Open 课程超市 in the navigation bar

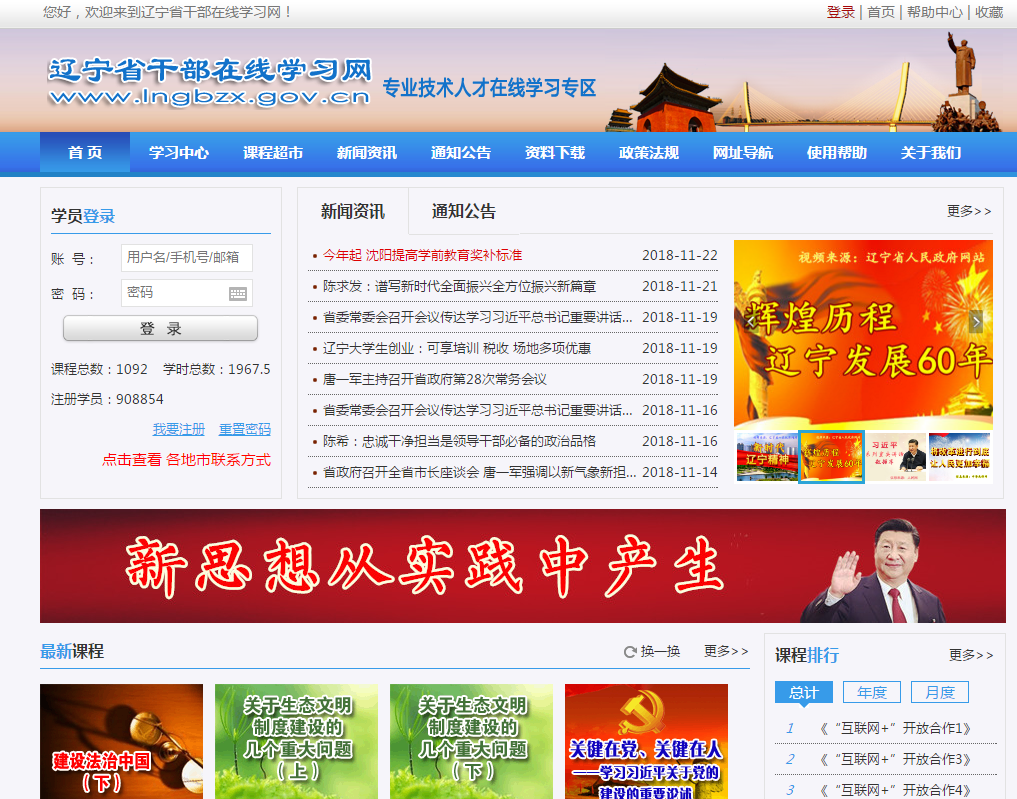[x=273, y=153]
